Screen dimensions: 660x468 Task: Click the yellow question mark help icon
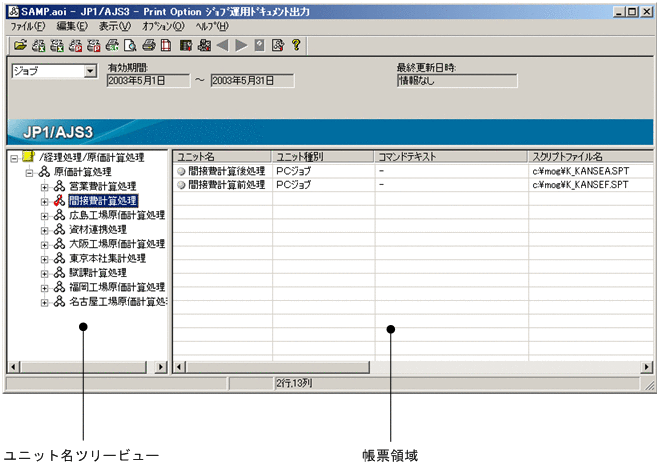(x=295, y=45)
